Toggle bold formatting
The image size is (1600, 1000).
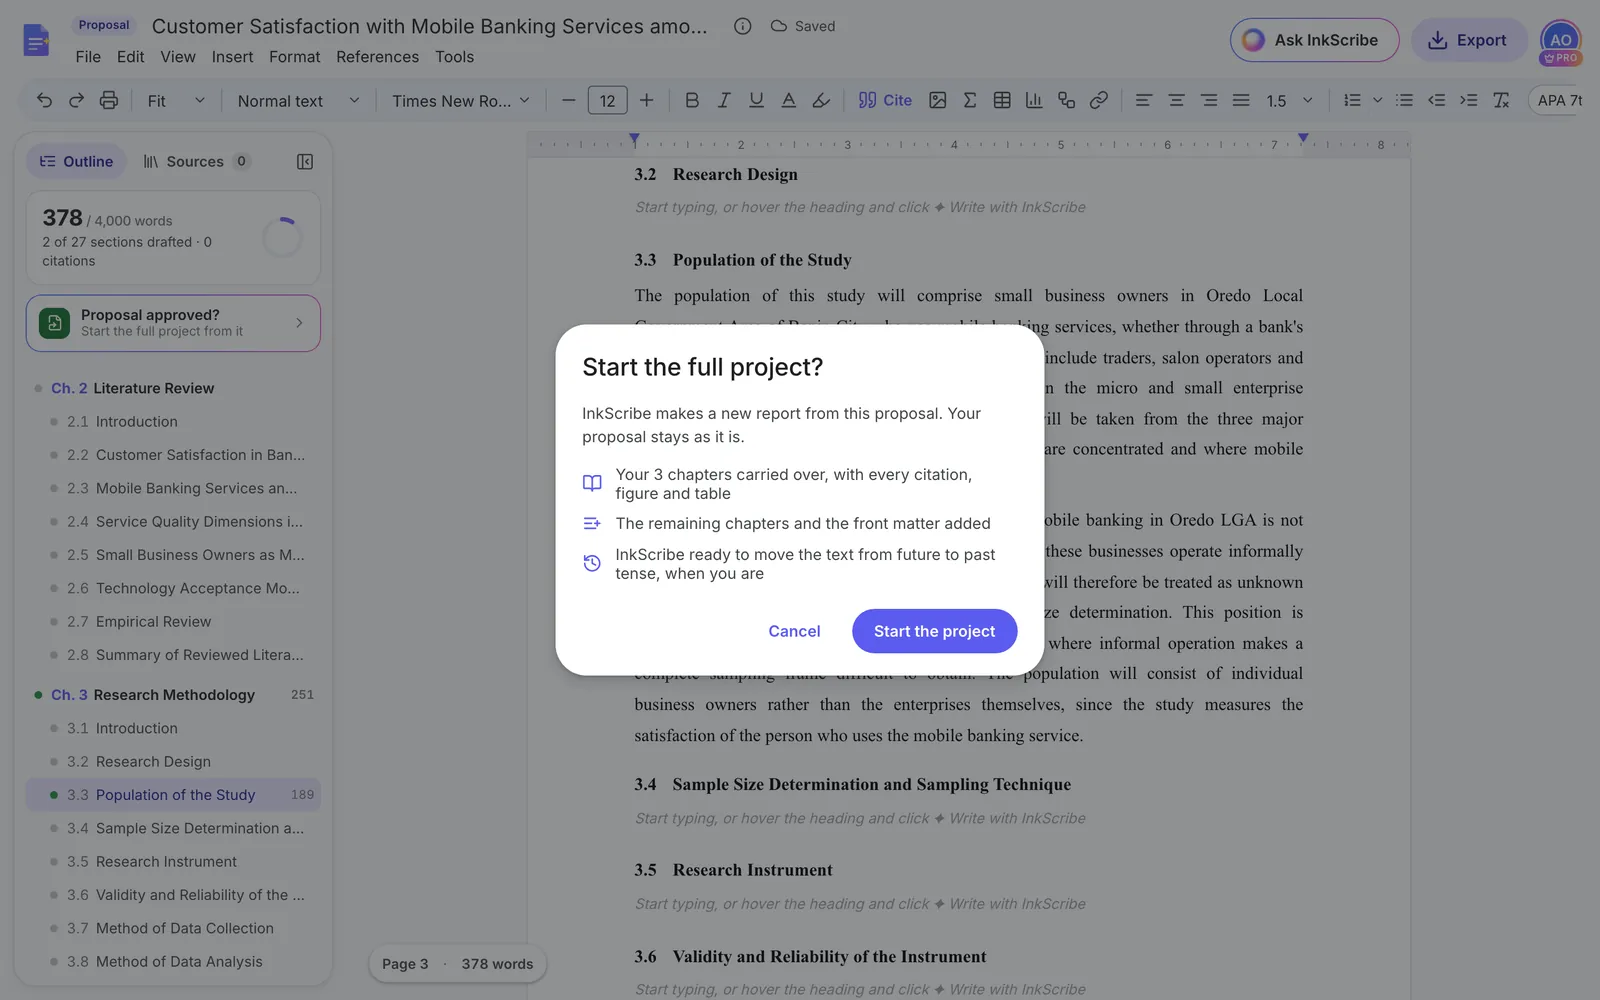[x=691, y=100]
